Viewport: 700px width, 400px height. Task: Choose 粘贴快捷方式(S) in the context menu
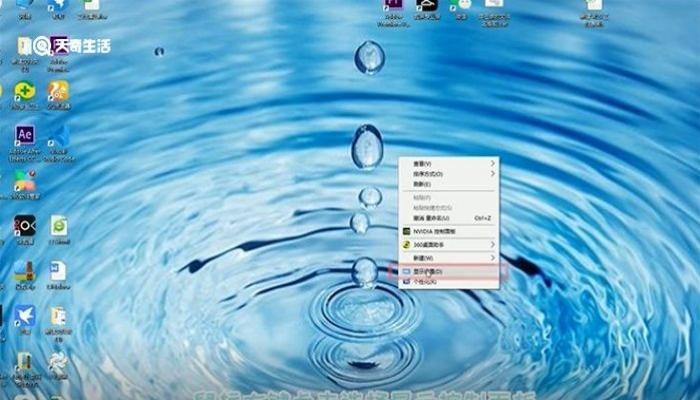(x=449, y=208)
